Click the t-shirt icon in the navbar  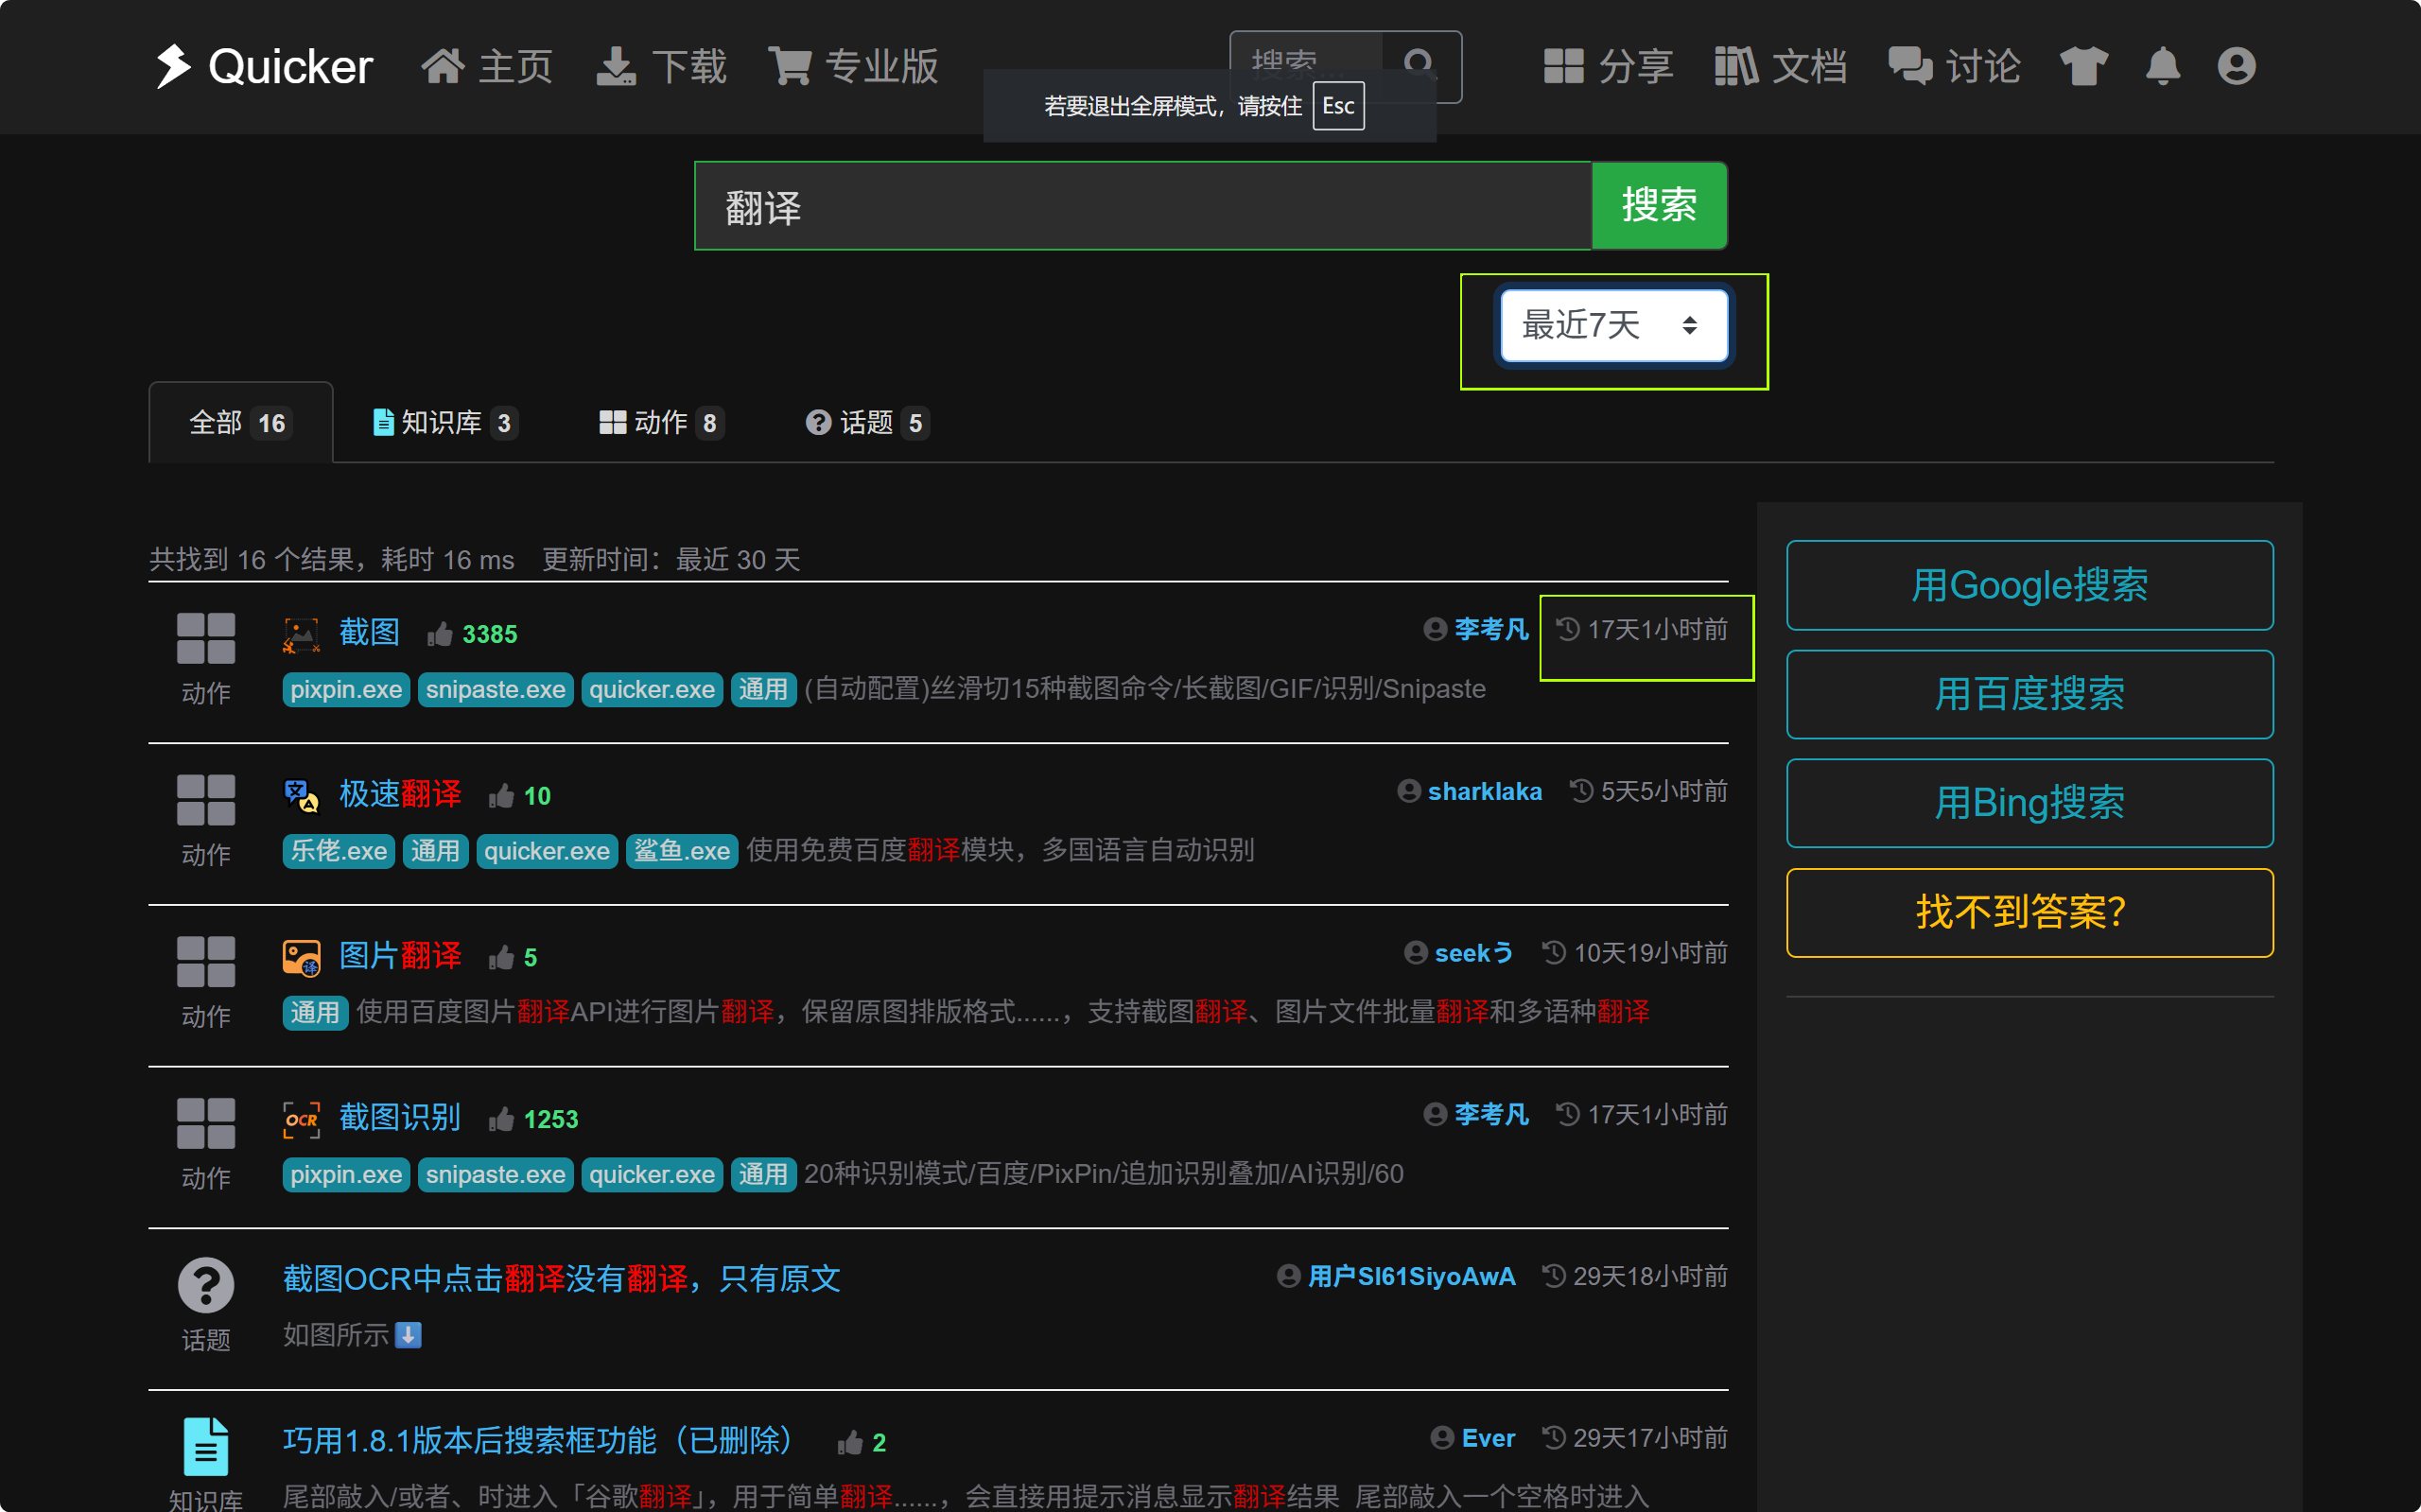pyautogui.click(x=2083, y=66)
